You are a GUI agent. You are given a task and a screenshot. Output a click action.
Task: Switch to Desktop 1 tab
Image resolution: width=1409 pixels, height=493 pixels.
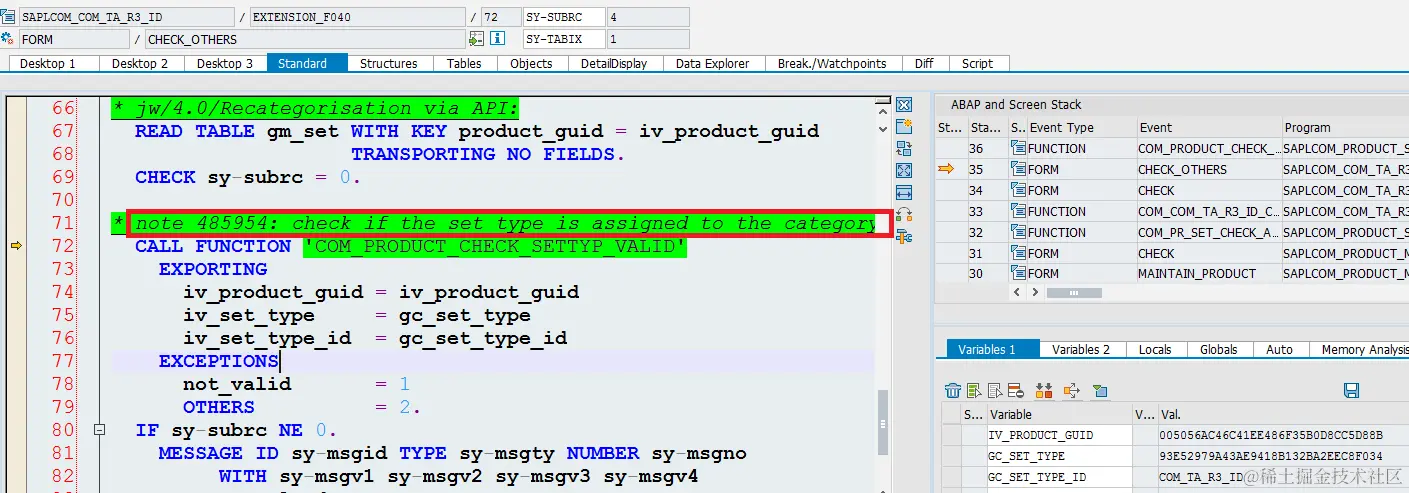(54, 63)
